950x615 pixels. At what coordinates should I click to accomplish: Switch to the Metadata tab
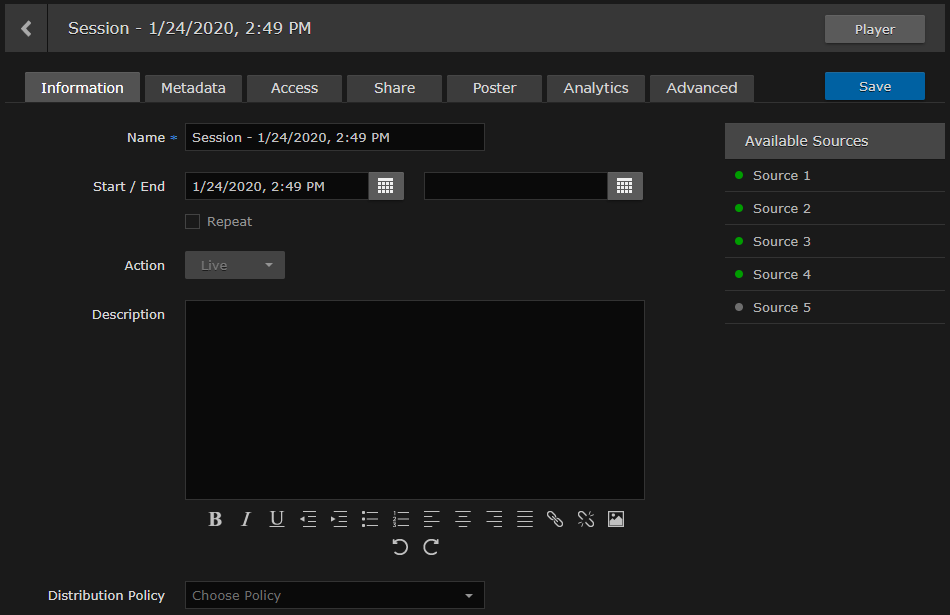(x=193, y=88)
